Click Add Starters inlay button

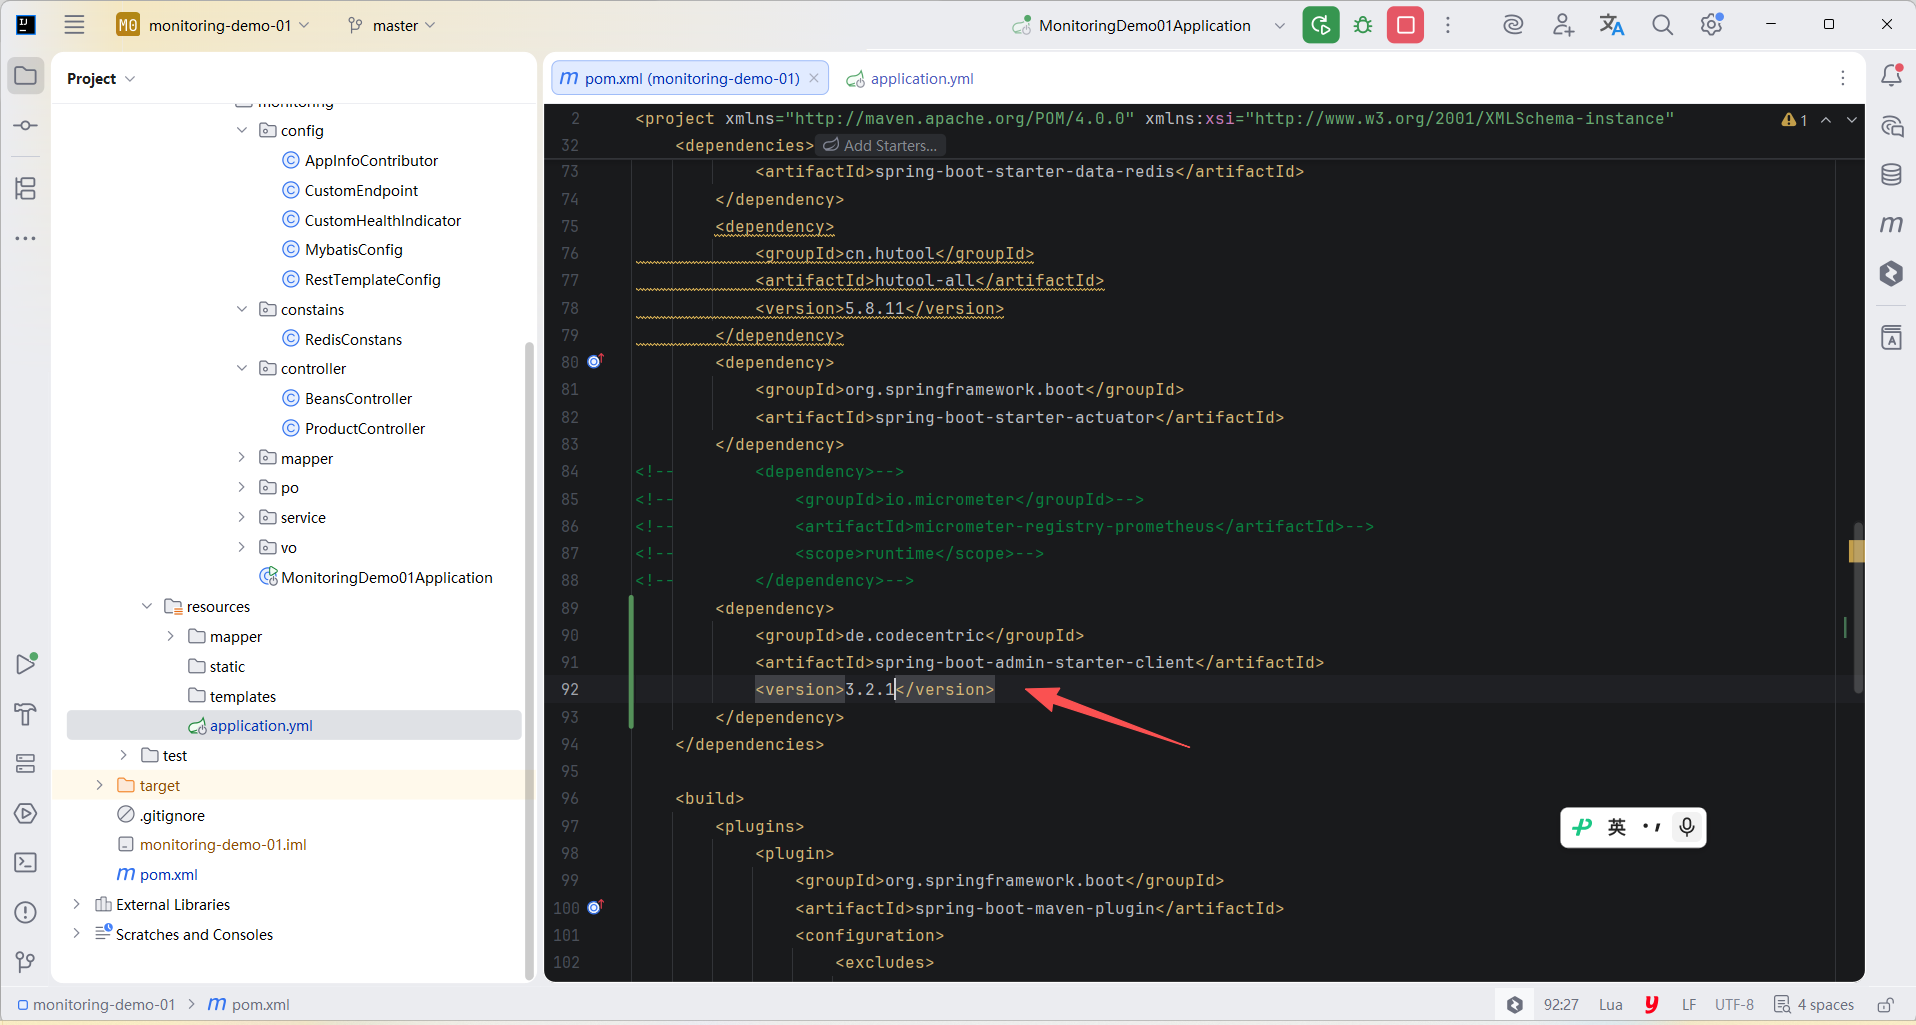click(880, 146)
